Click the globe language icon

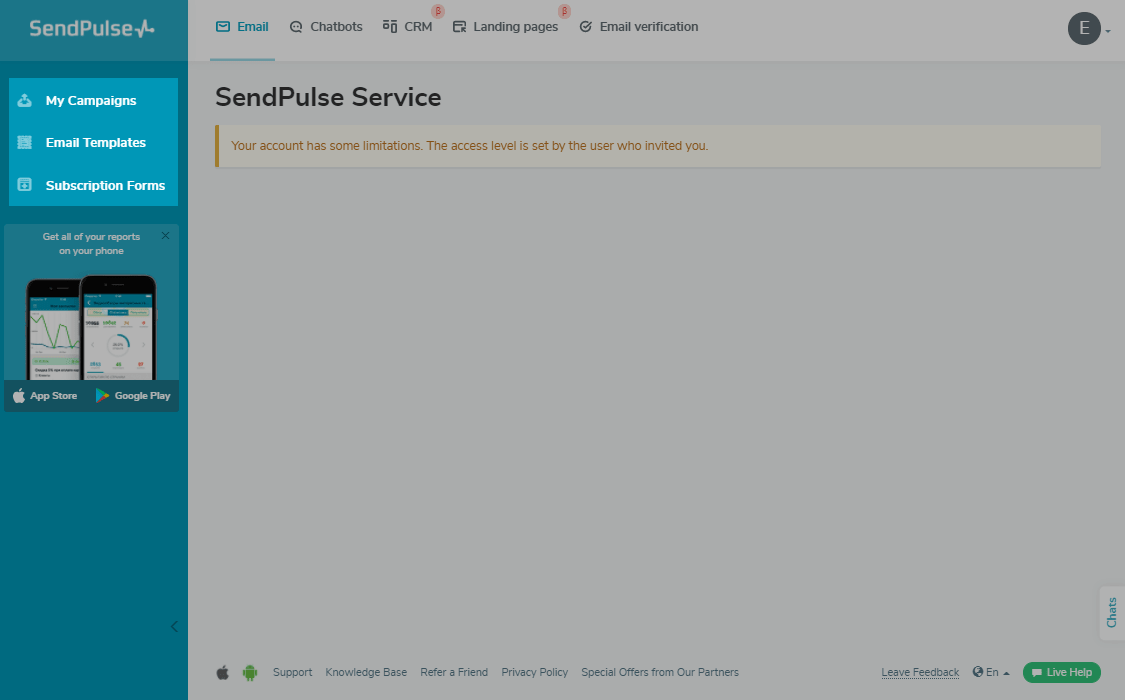[978, 672]
